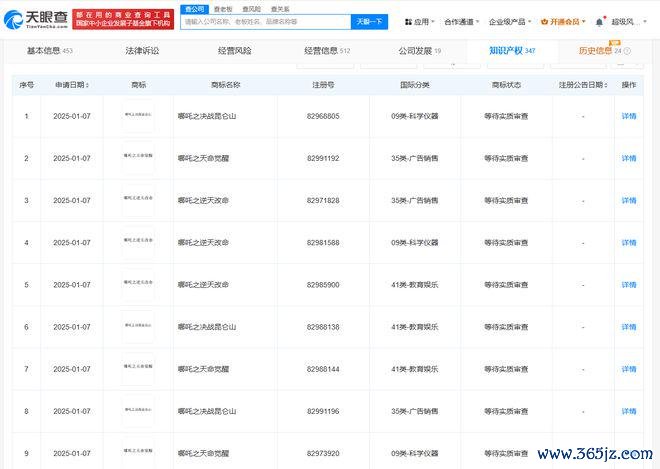Expand the 应用 dropdown menu
The width and height of the screenshot is (660, 469).
pos(419,22)
